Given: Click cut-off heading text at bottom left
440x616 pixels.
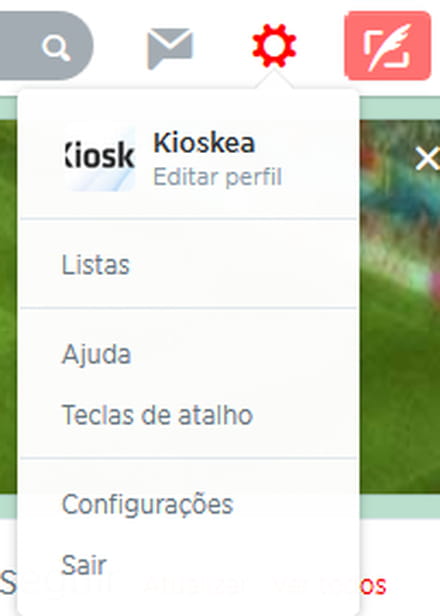Looking at the screenshot, I should 8,583.
